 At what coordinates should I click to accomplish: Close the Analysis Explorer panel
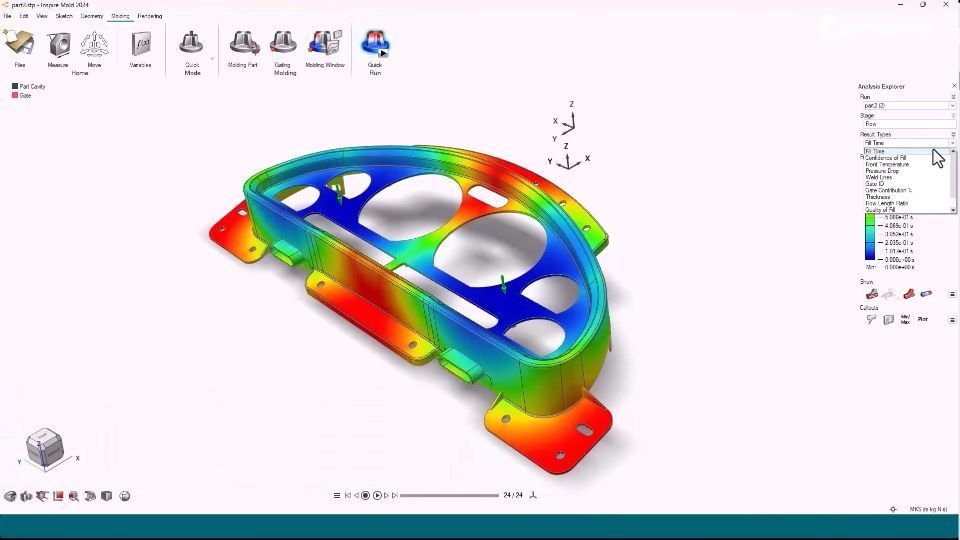(x=953, y=86)
